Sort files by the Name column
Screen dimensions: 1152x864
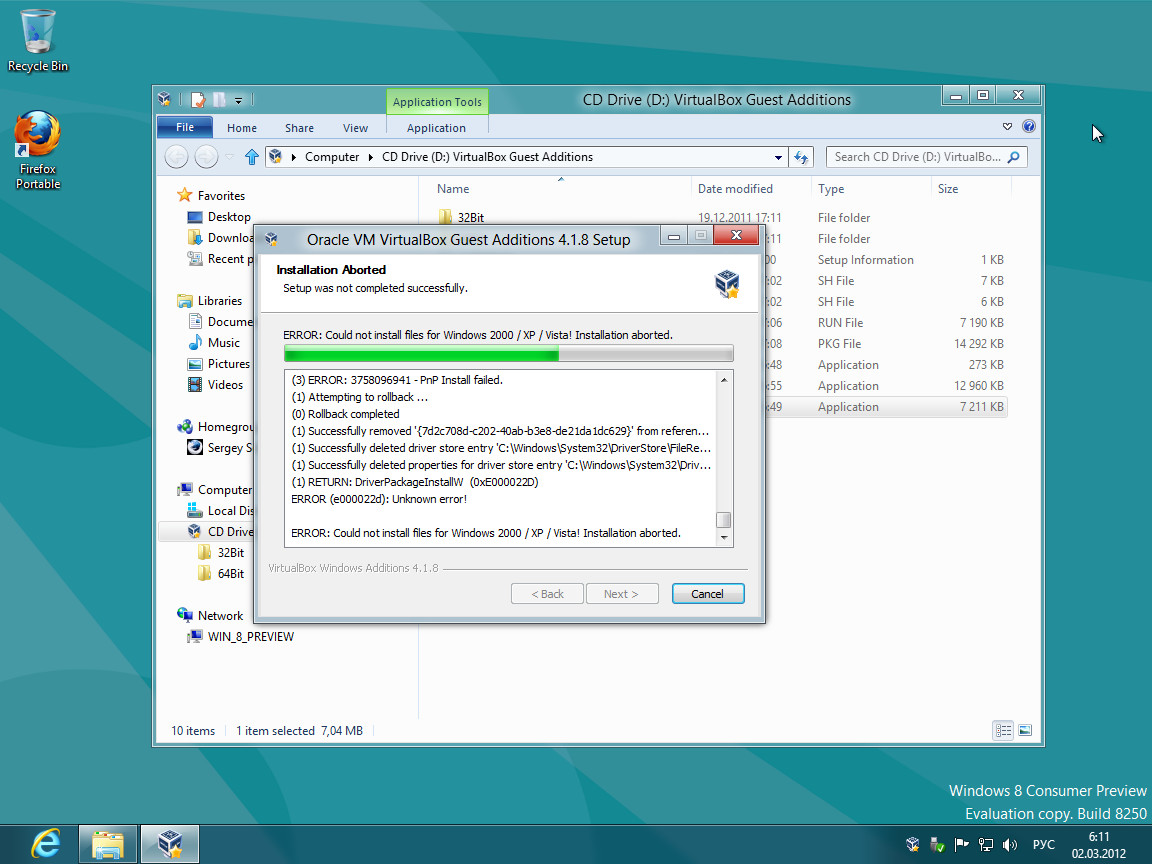click(x=453, y=189)
